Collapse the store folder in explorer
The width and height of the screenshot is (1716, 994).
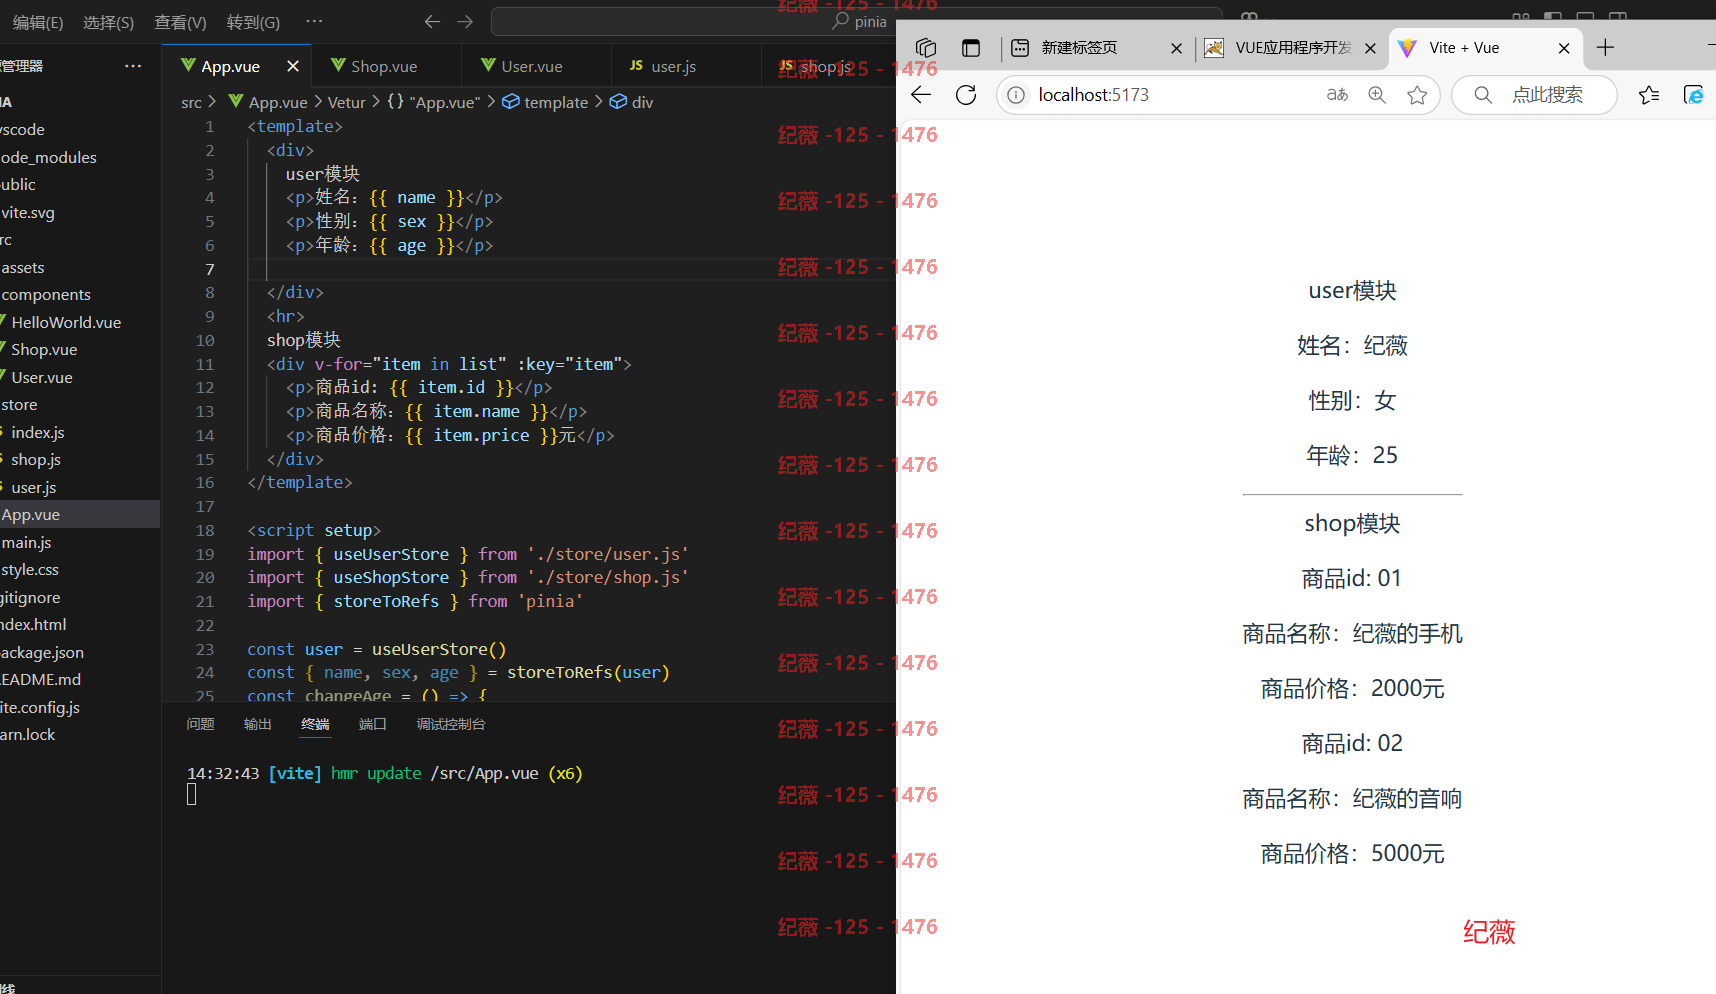coord(19,404)
